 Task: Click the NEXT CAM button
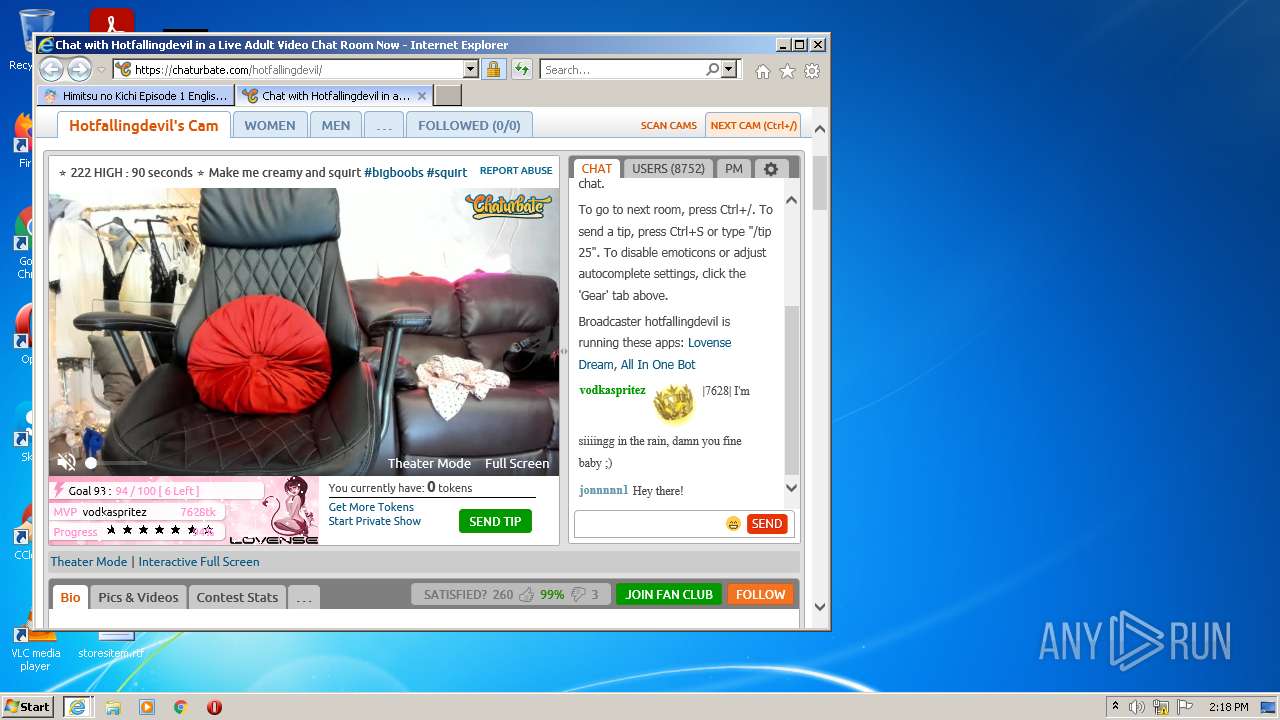pyautogui.click(x=753, y=125)
